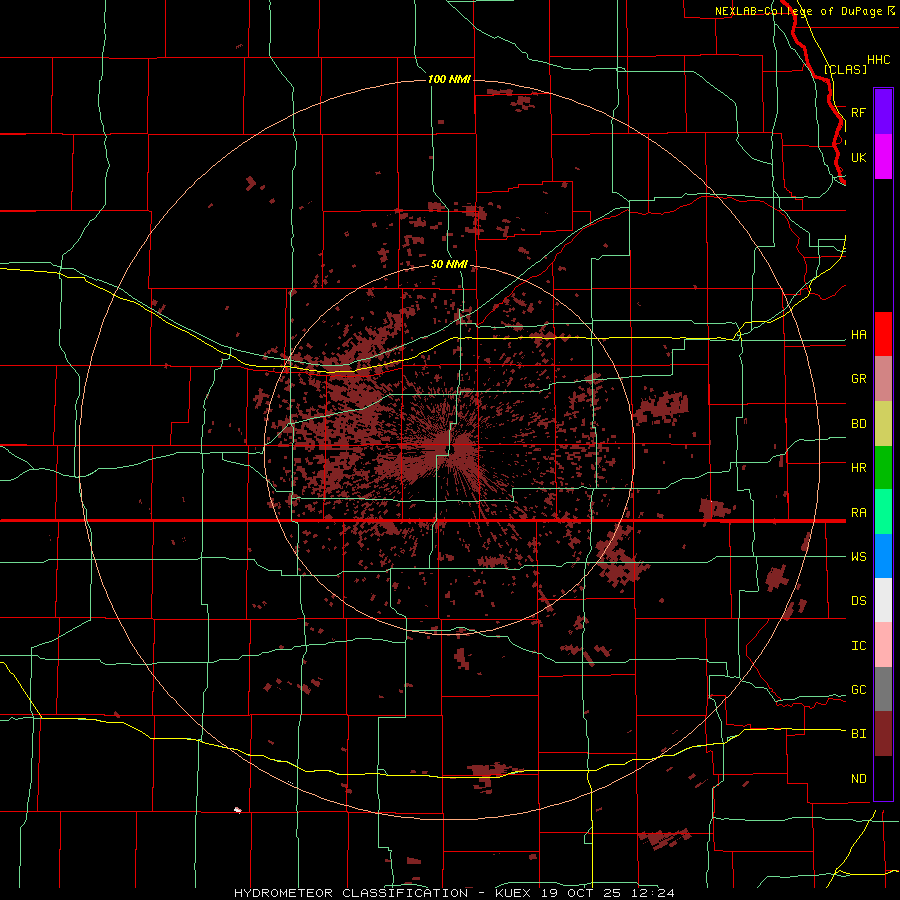Image resolution: width=900 pixels, height=900 pixels.
Task: Click the UK magenta legend swatch
Action: tap(883, 157)
